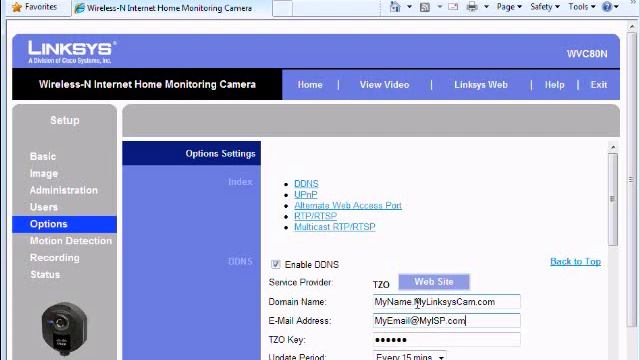Jump to the UPnP index link

click(x=305, y=195)
